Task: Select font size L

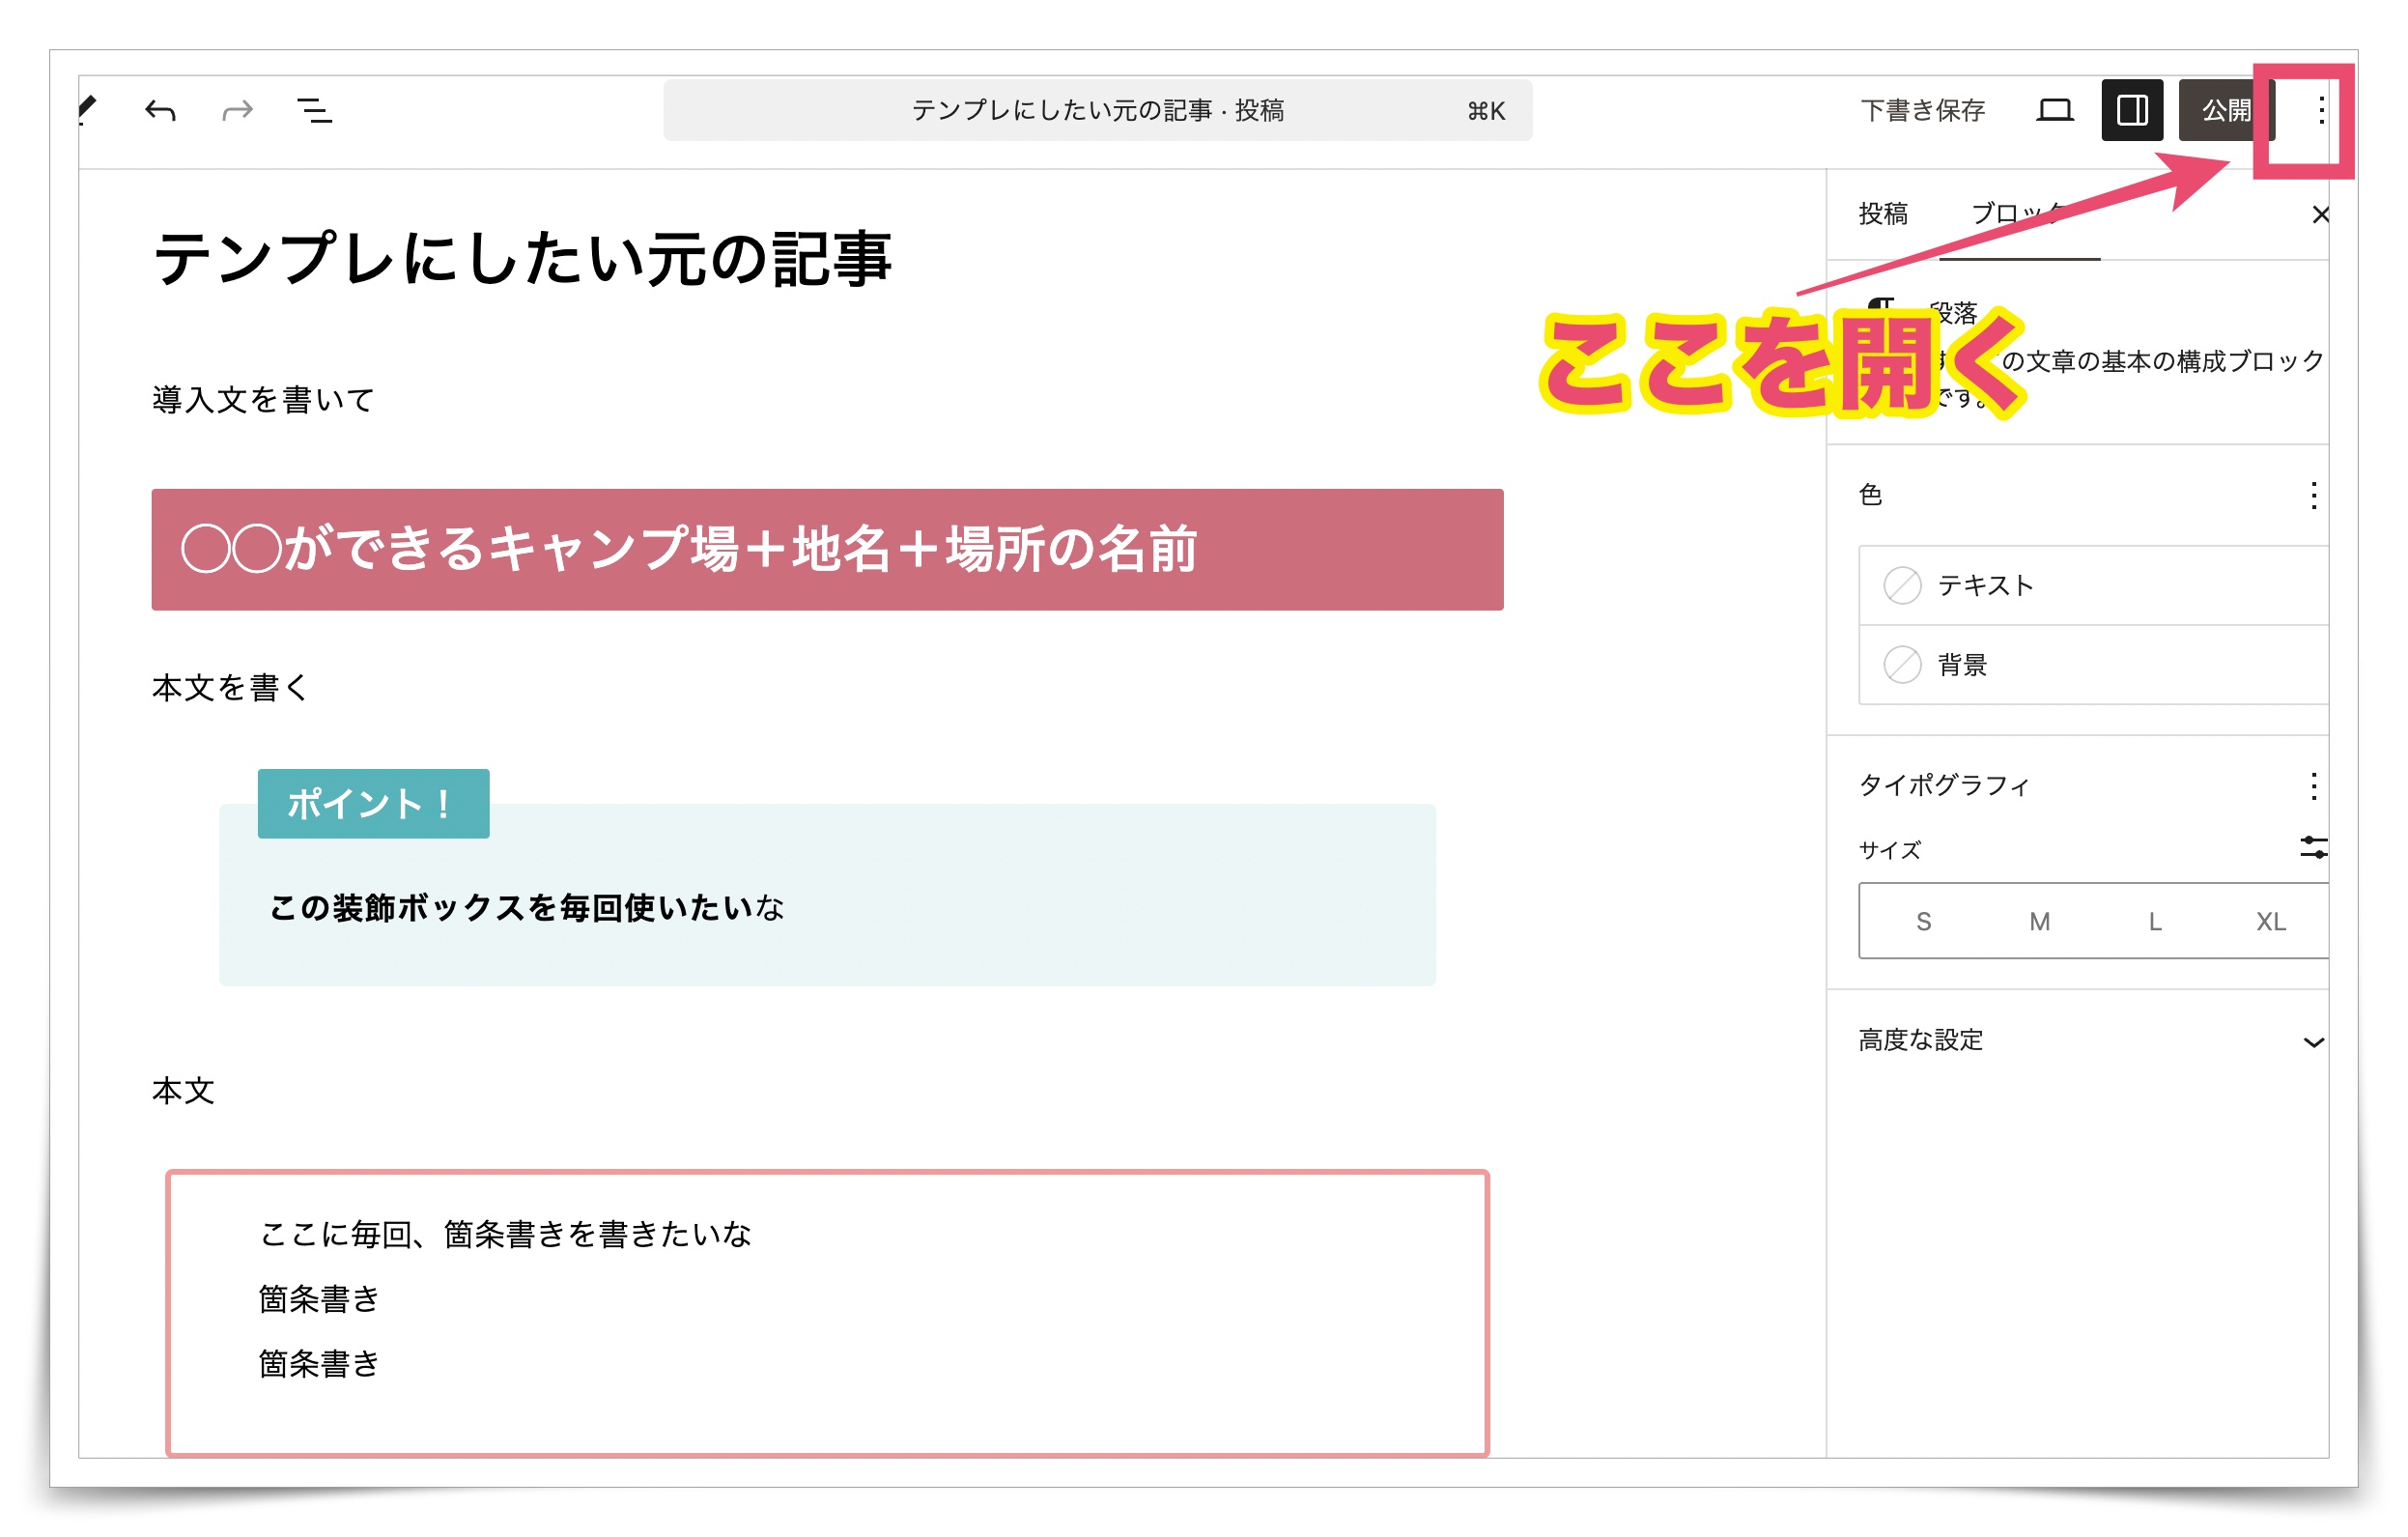Action: click(x=2155, y=922)
